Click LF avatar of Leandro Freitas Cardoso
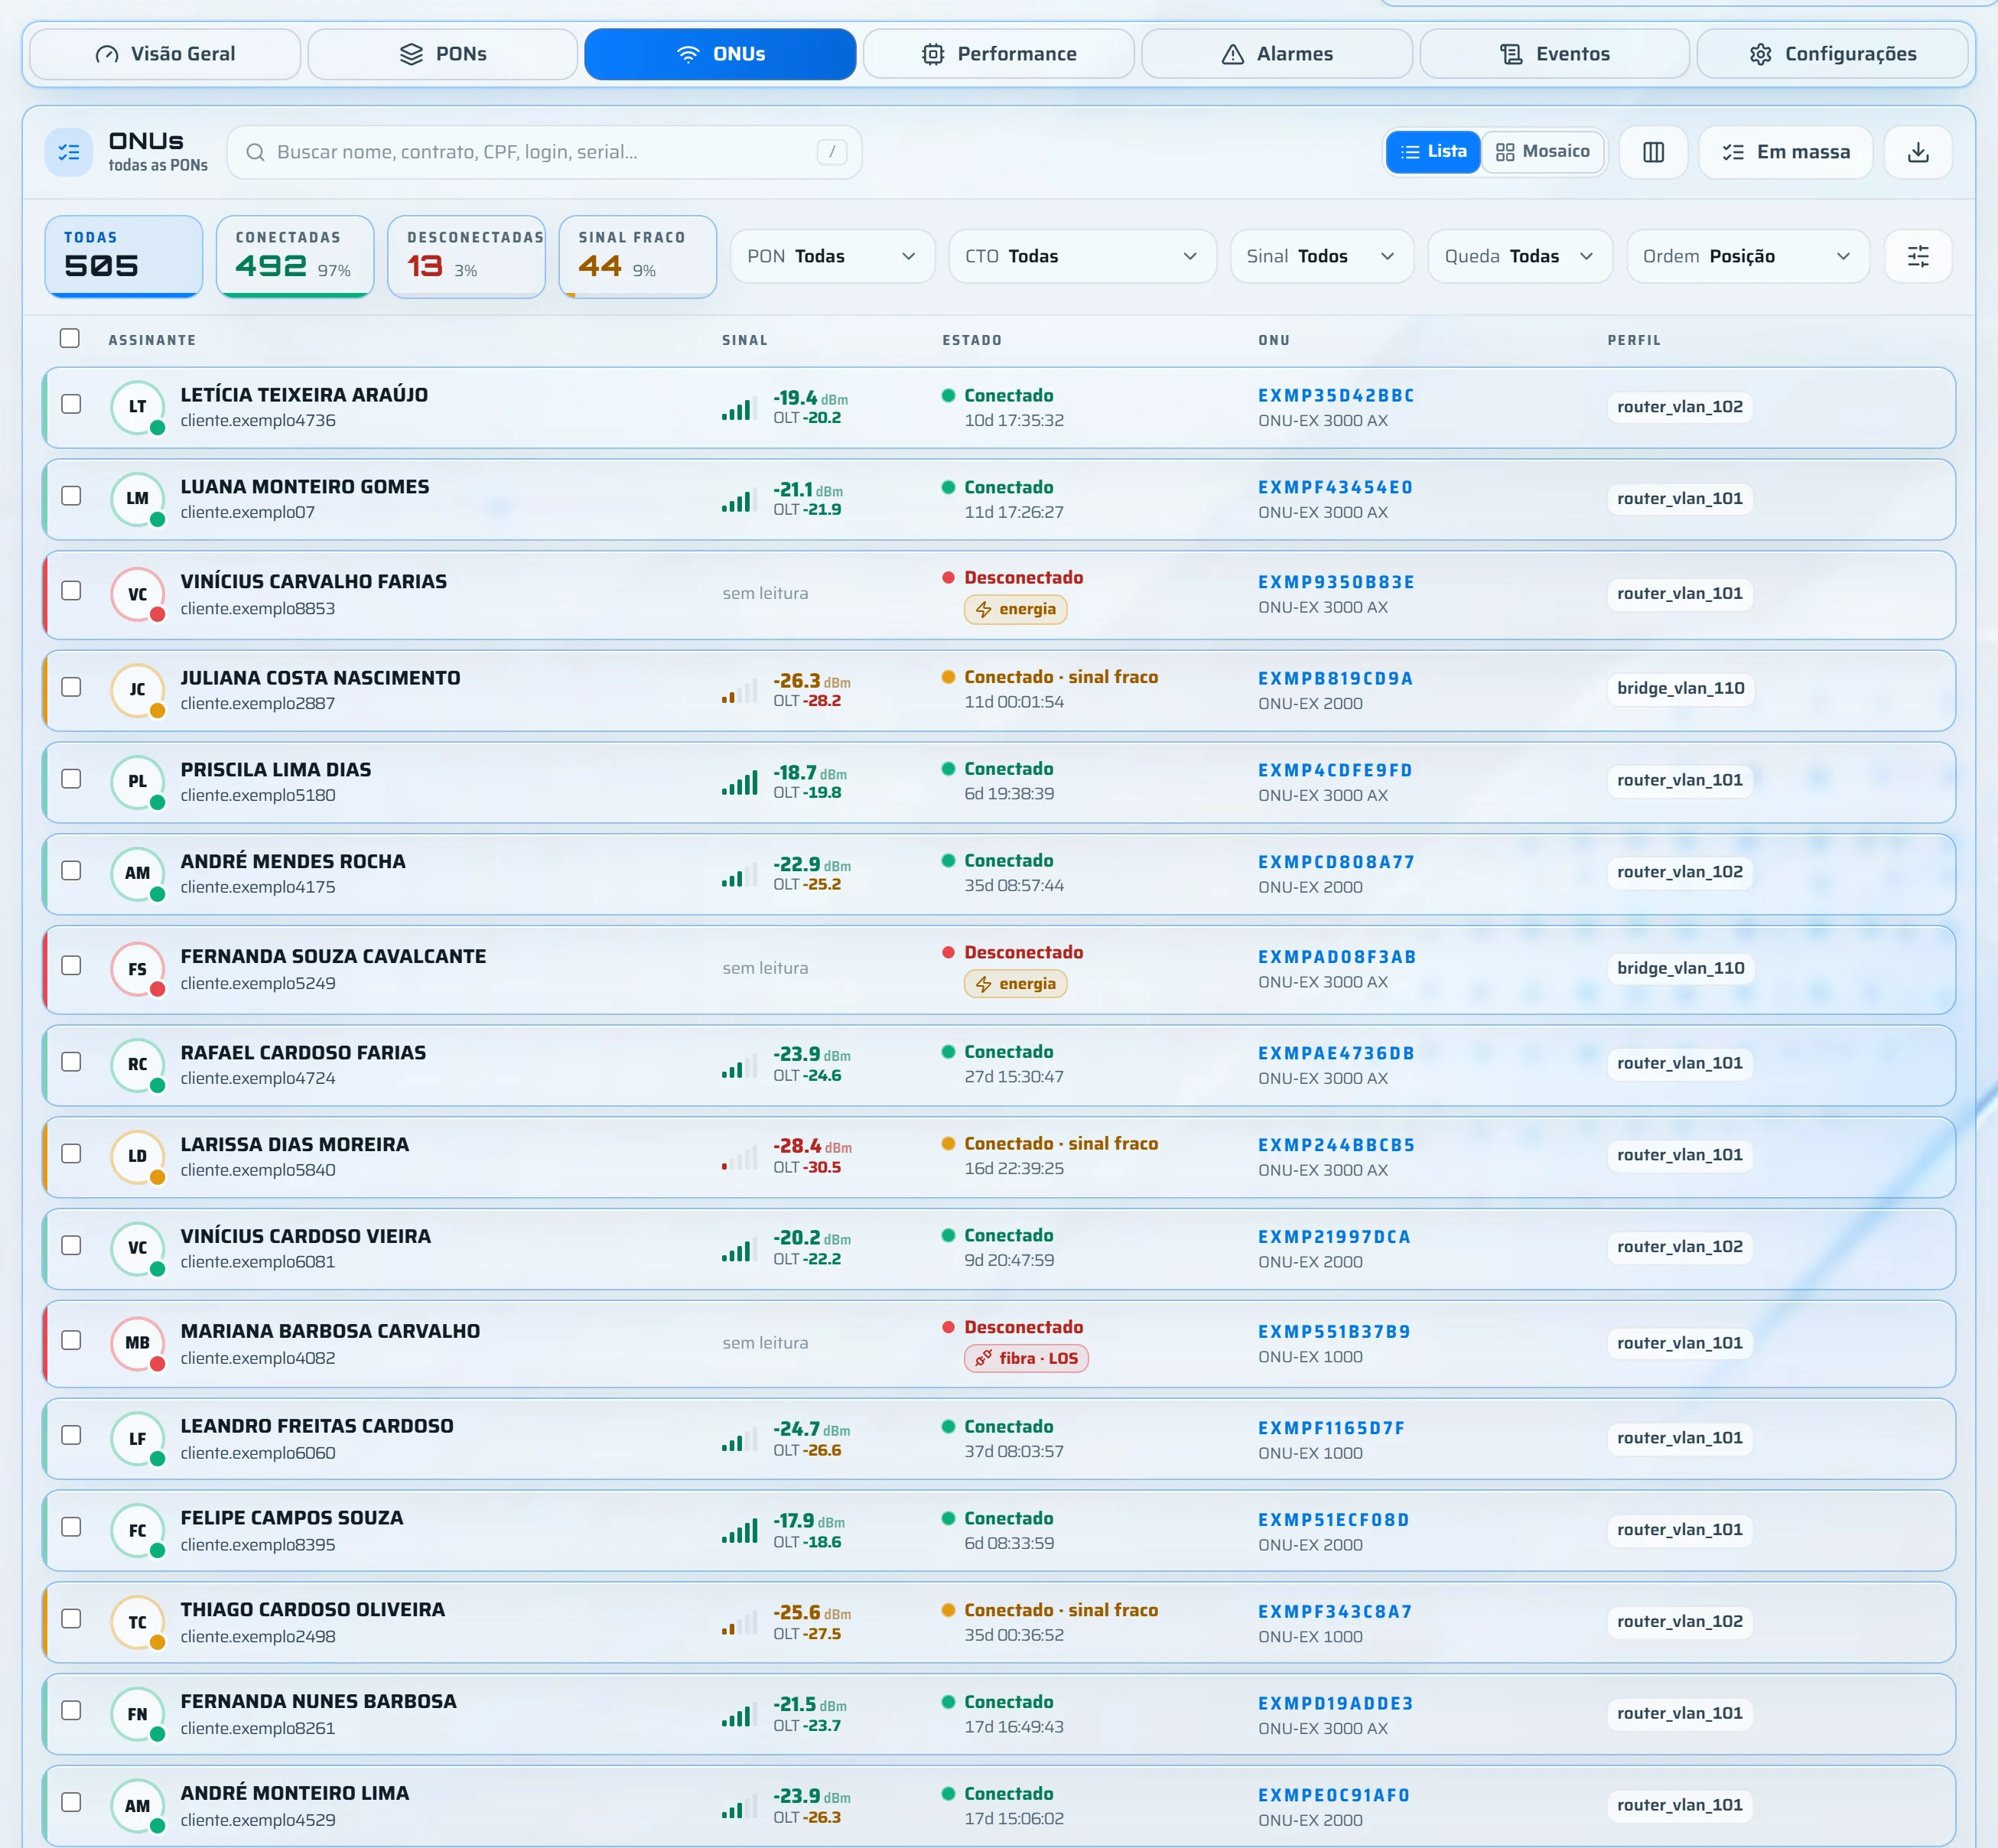Viewport: 1998px width, 1848px height. (138, 1439)
